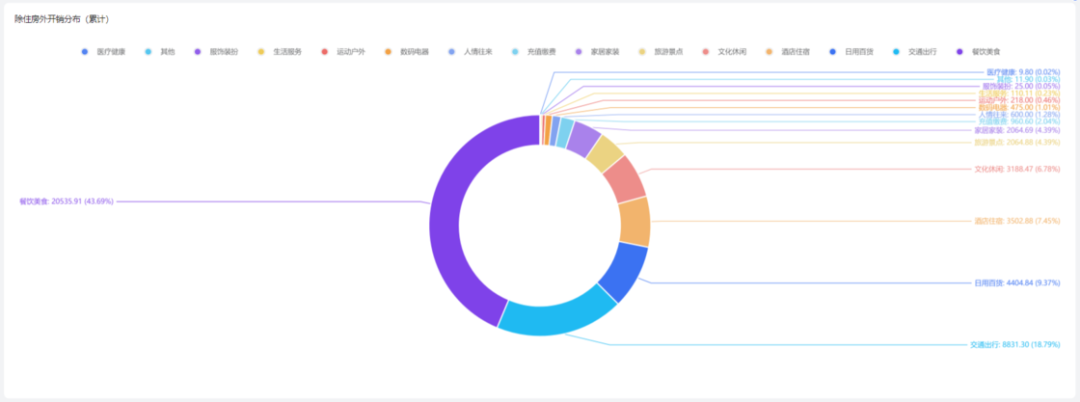Select the light blue 充值缴费 donut slice
The height and width of the screenshot is (402, 1080).
coord(564,132)
